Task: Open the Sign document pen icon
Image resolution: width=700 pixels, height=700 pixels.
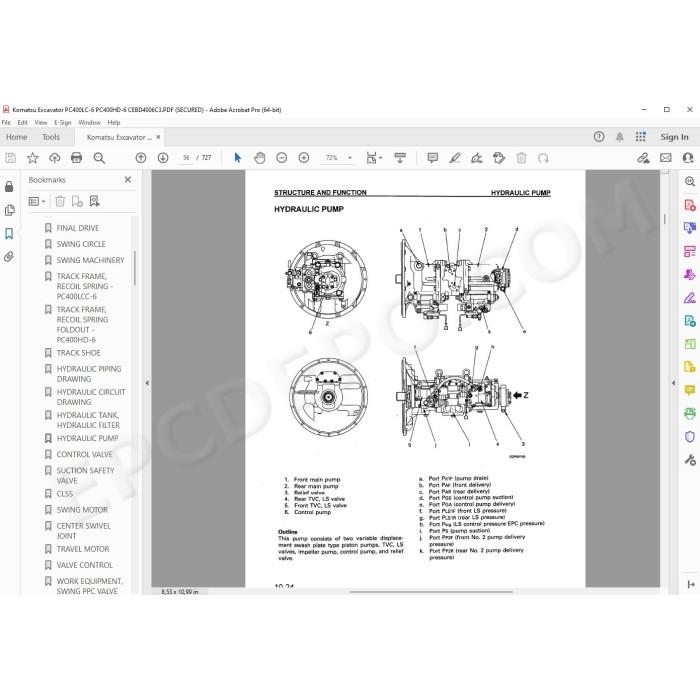Action: tap(477, 158)
